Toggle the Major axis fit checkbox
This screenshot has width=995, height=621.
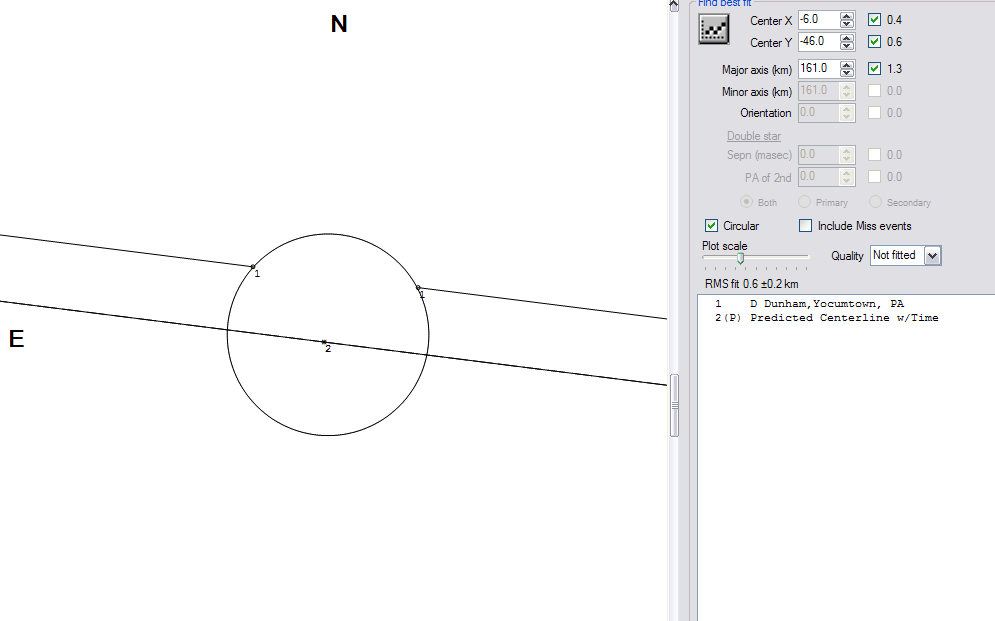(874, 69)
